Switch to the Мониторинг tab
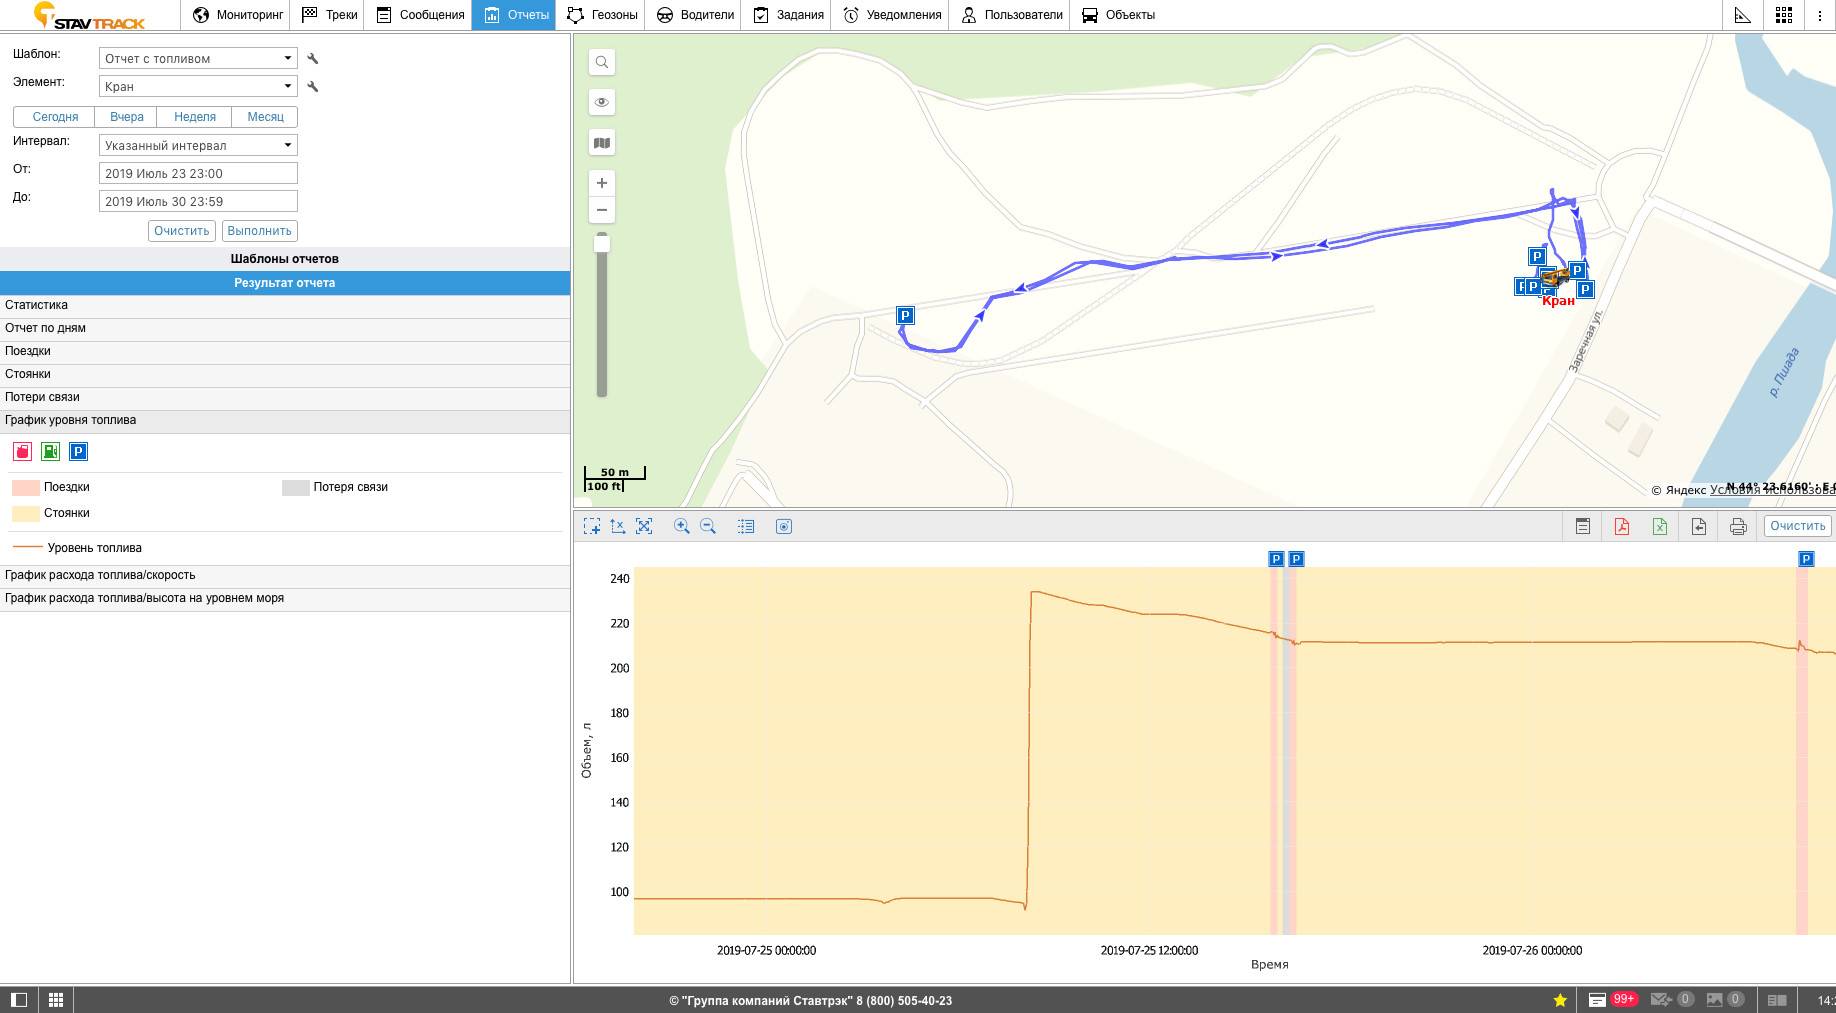 coord(238,15)
